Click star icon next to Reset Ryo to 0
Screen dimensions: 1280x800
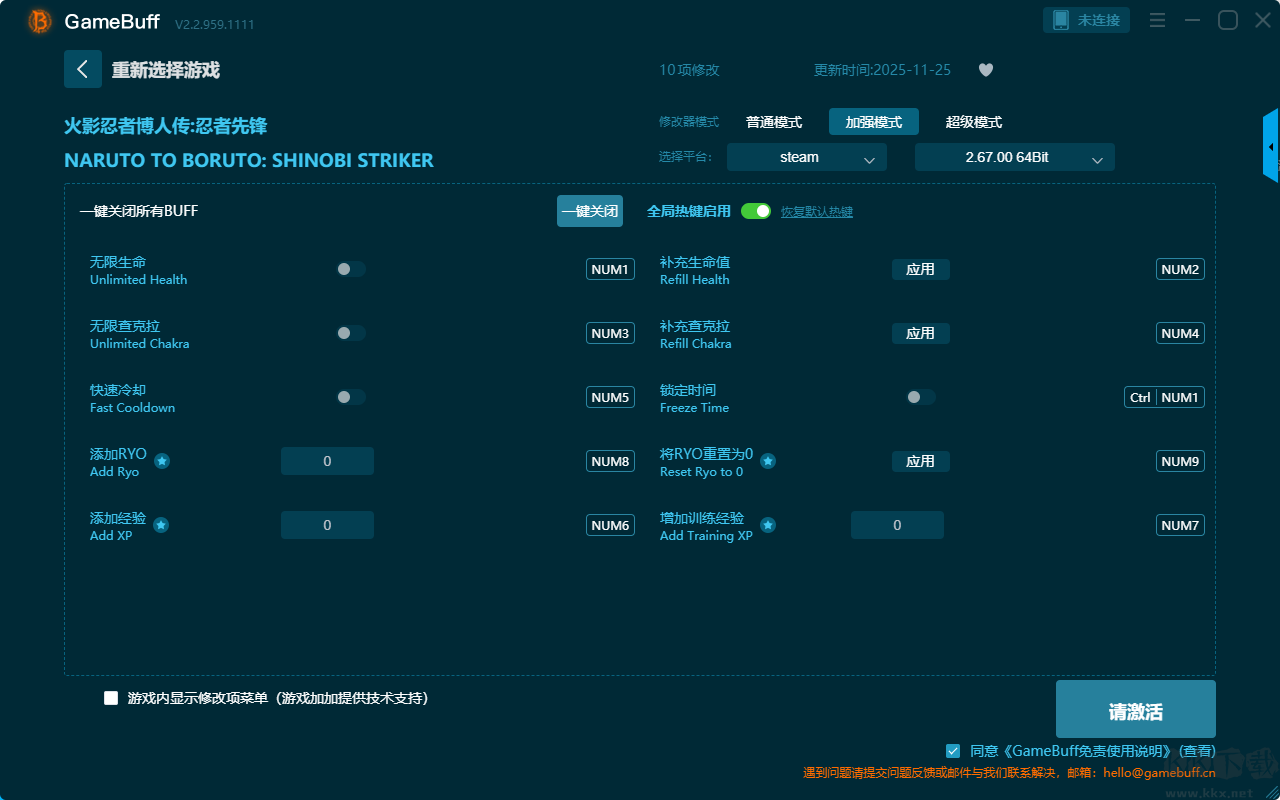[768, 461]
